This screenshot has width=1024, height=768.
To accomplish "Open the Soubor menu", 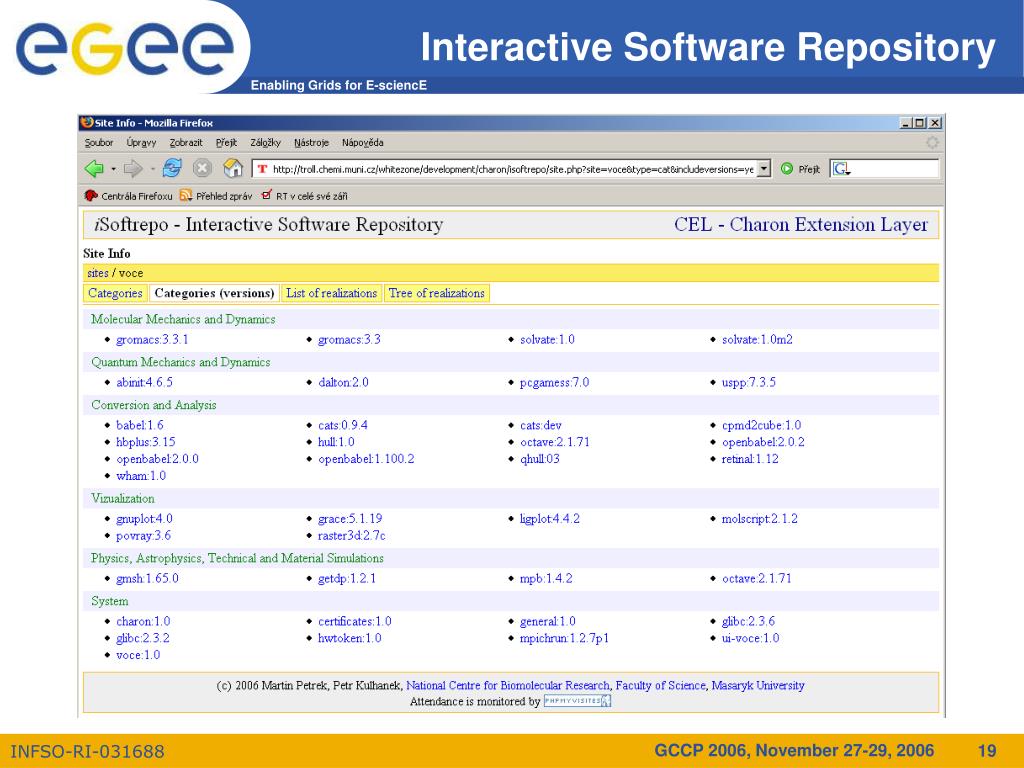I will coord(99,142).
